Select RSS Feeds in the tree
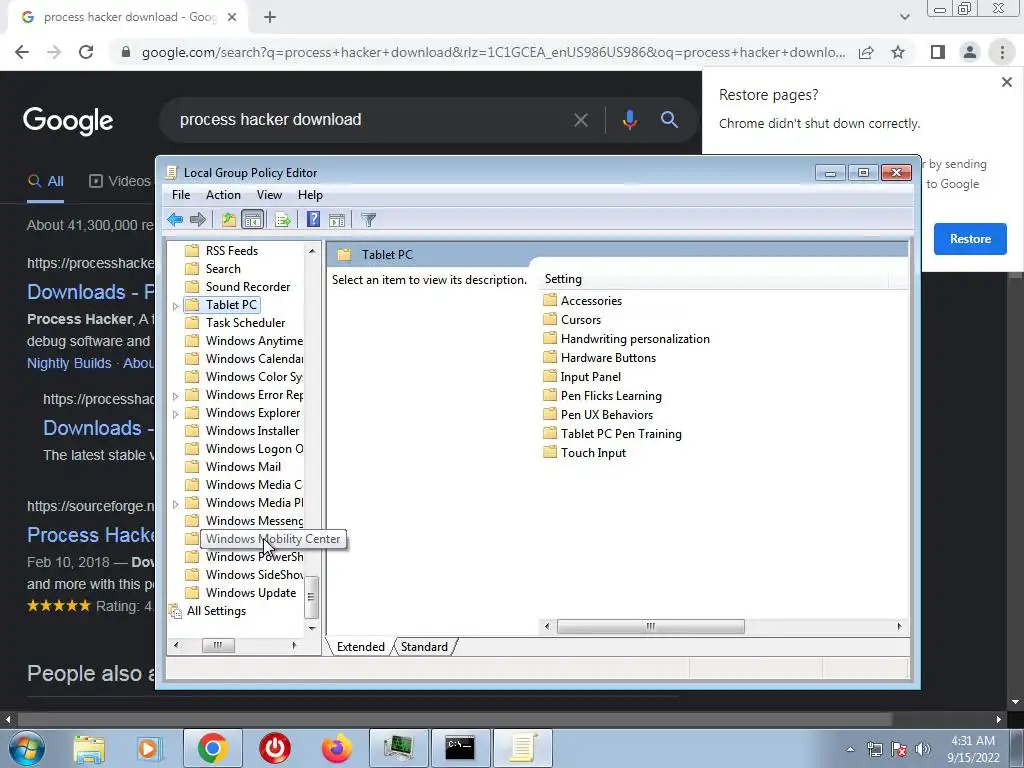The width and height of the screenshot is (1024, 768). (232, 251)
